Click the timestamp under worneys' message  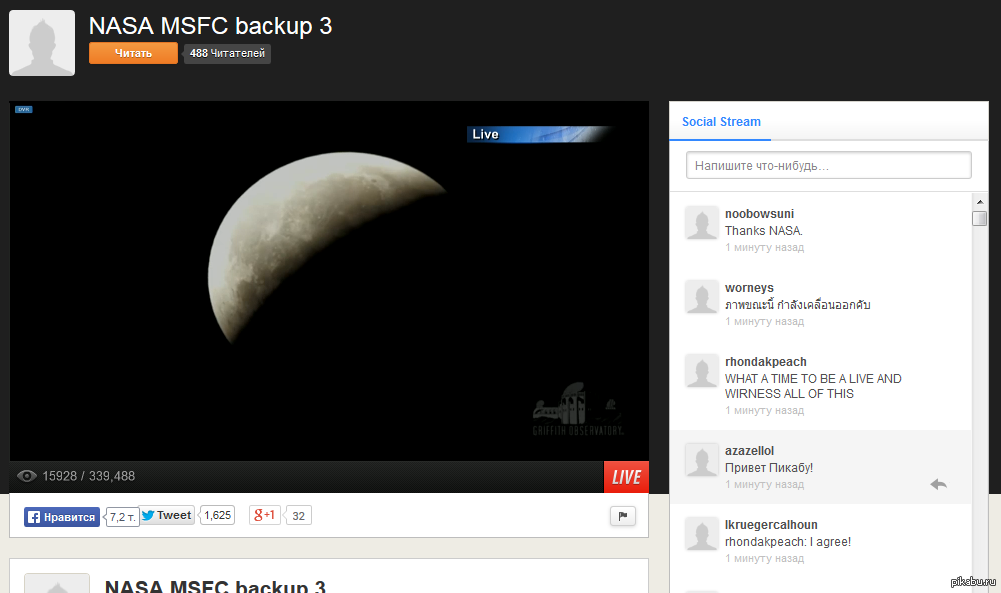[764, 322]
